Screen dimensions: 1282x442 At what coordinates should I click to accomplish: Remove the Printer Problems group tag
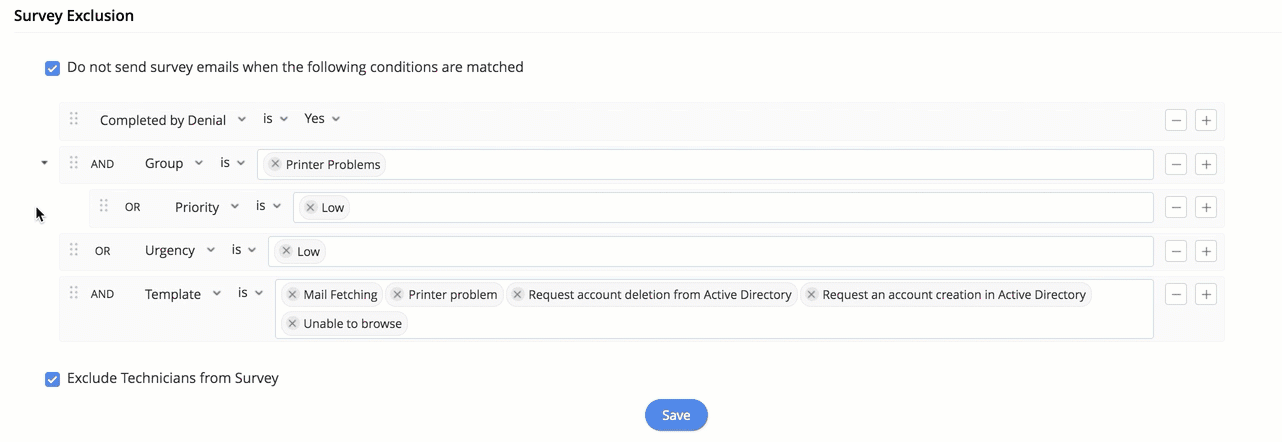tap(275, 164)
